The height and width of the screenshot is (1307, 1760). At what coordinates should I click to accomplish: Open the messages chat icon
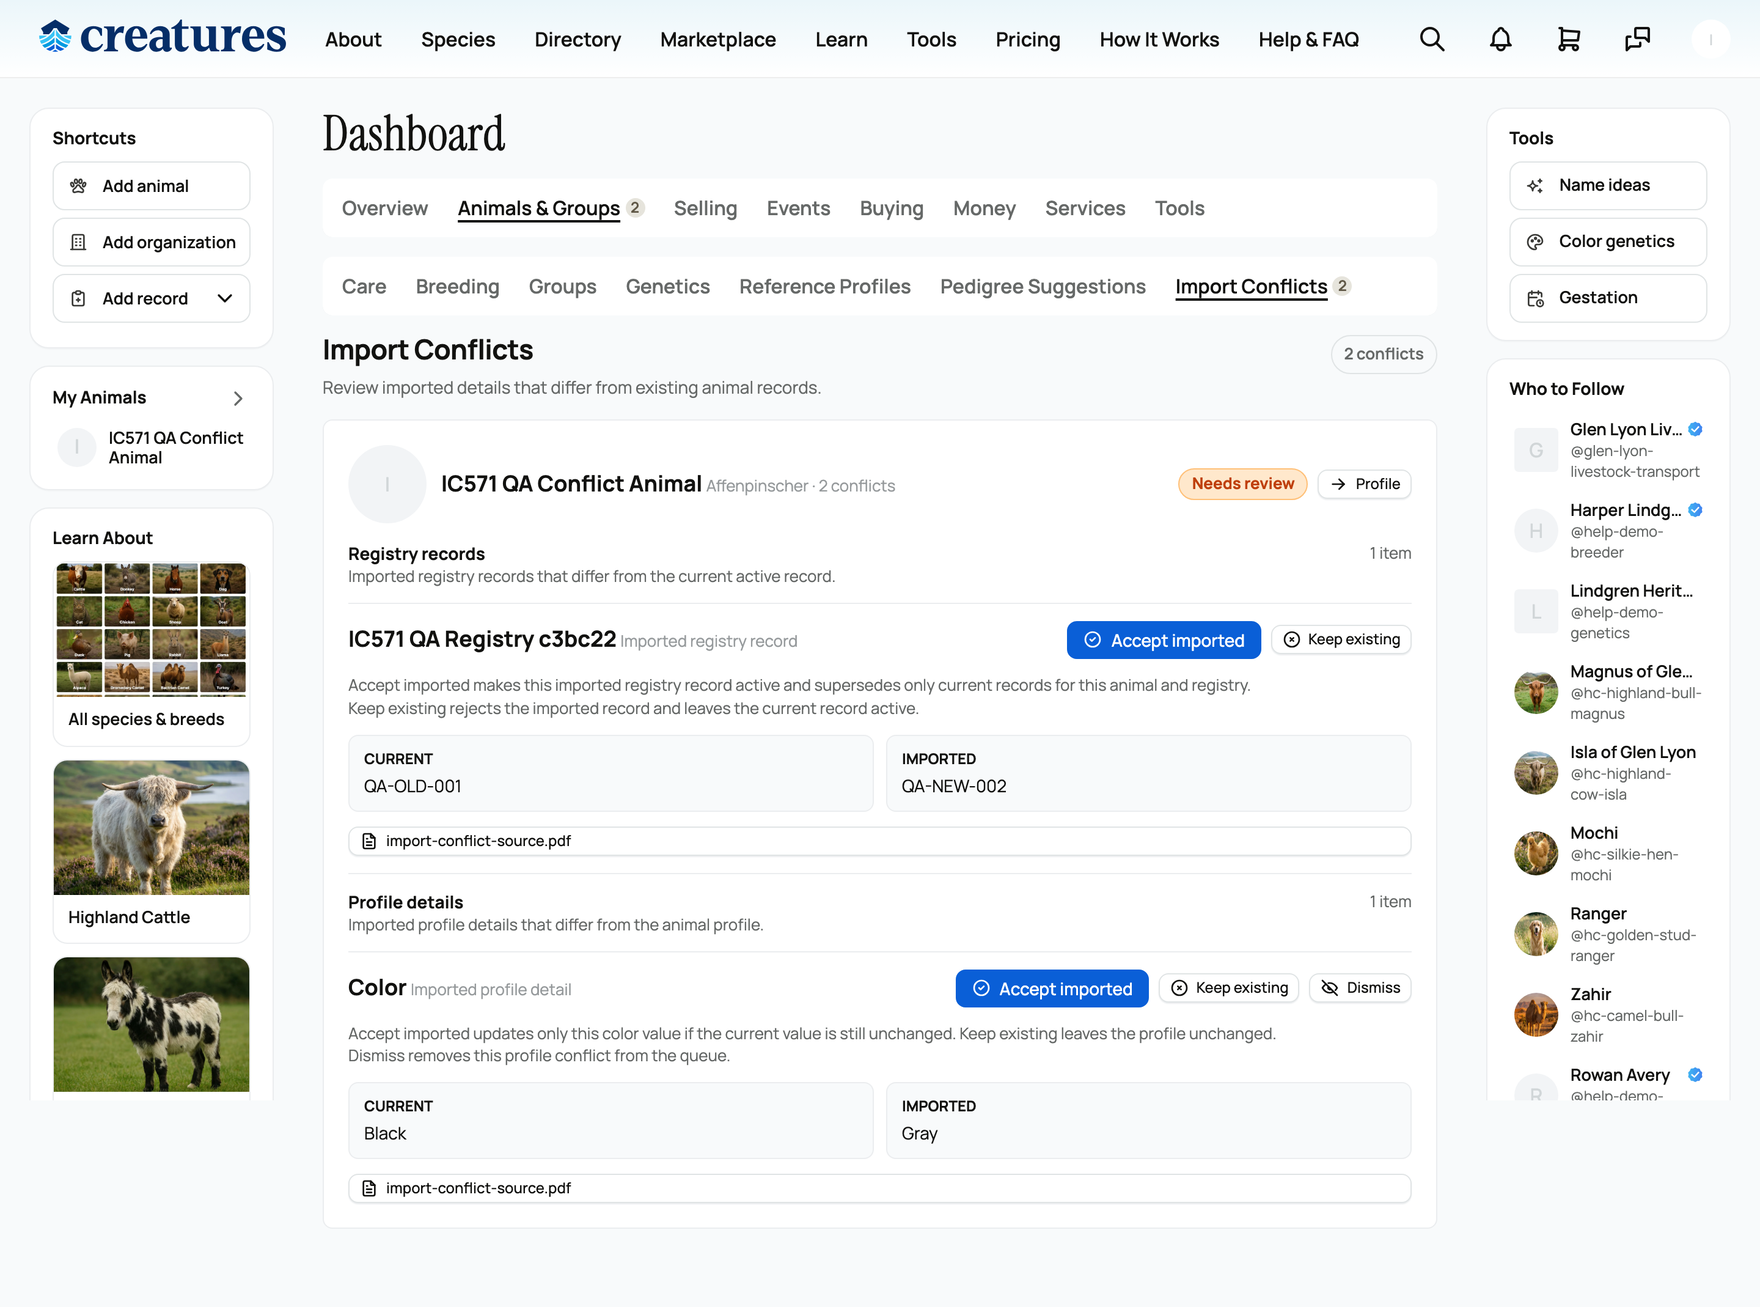coord(1637,39)
